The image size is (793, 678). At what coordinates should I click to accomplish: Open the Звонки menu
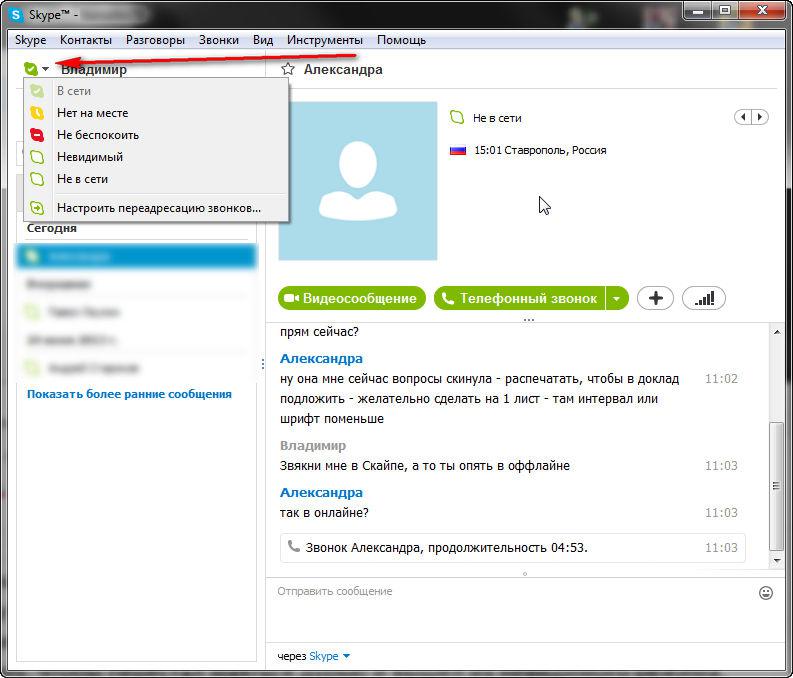[218, 40]
